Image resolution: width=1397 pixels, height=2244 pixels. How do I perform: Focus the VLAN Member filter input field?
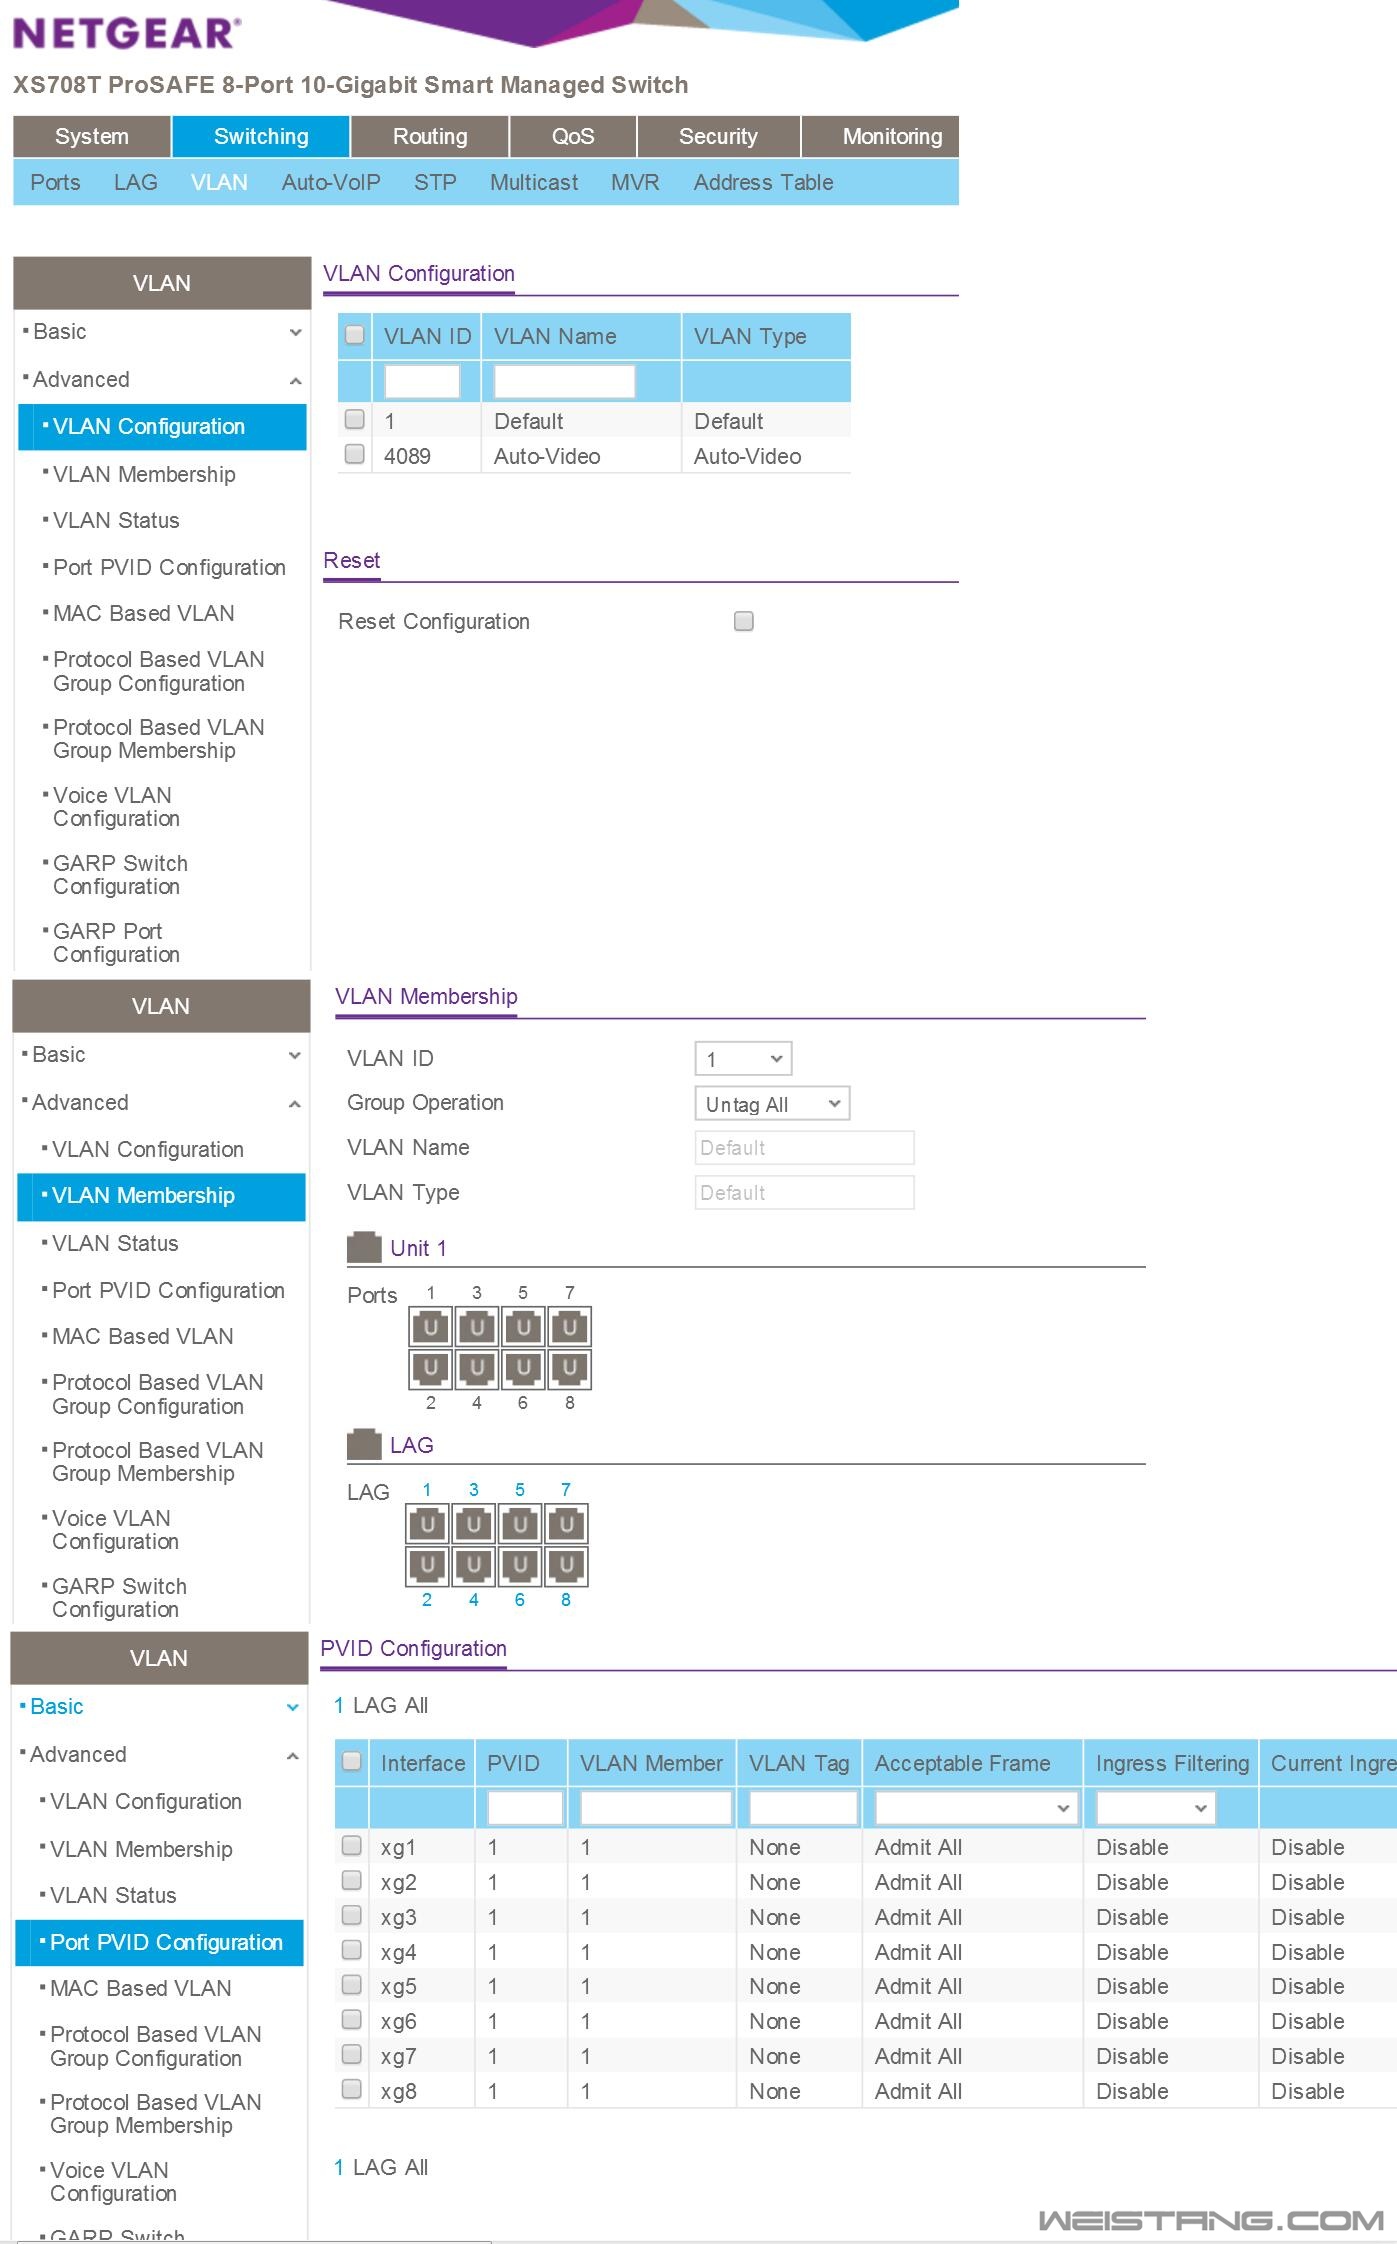(x=656, y=1807)
